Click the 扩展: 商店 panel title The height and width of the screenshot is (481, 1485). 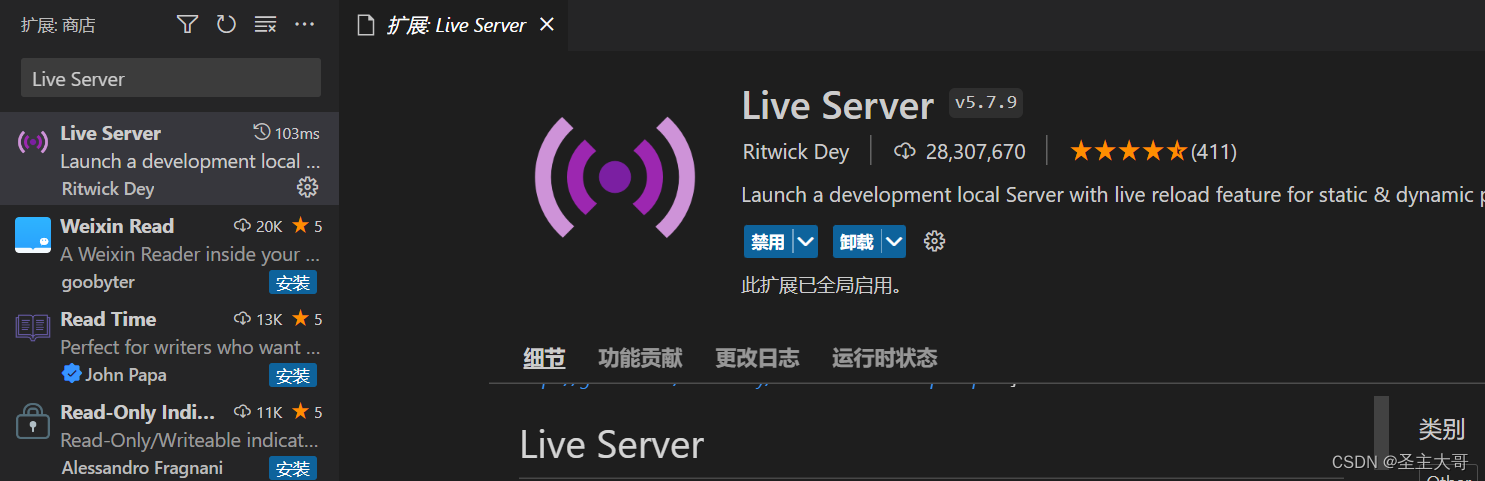coord(58,26)
